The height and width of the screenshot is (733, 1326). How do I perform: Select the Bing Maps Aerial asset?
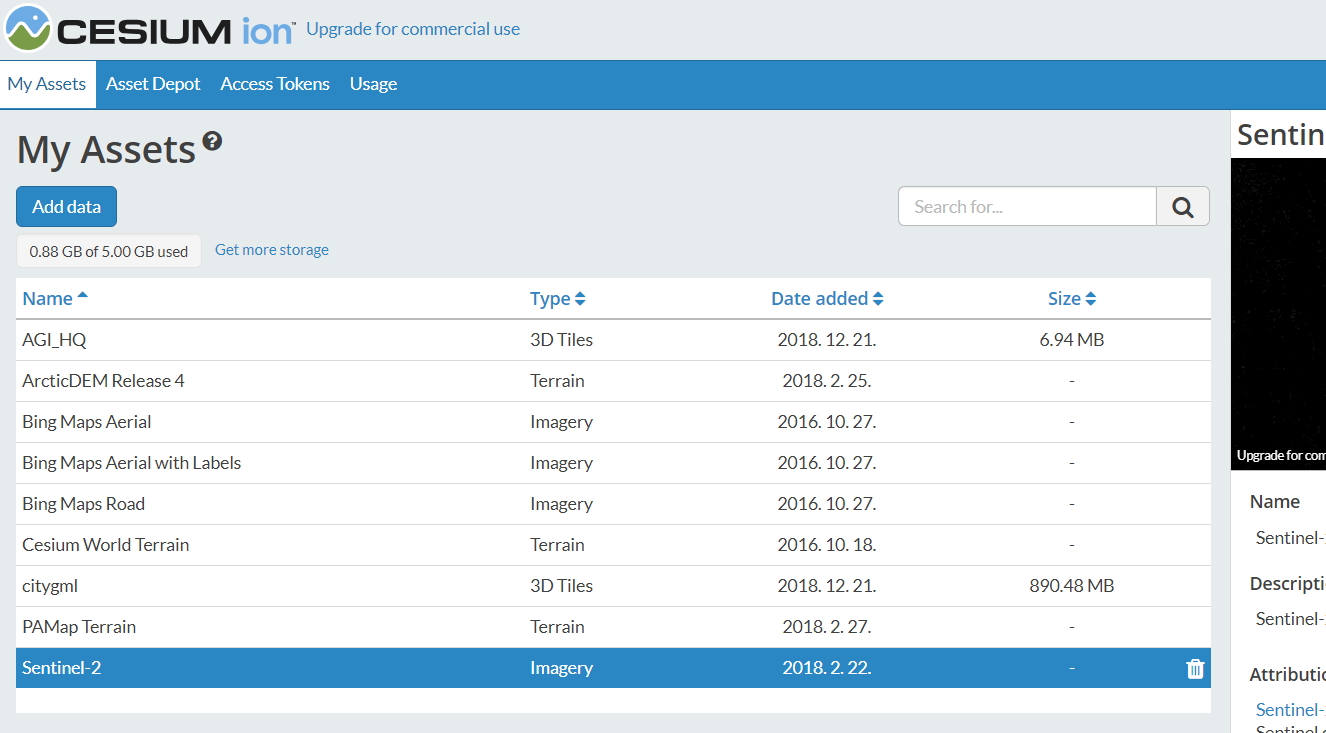(613, 422)
